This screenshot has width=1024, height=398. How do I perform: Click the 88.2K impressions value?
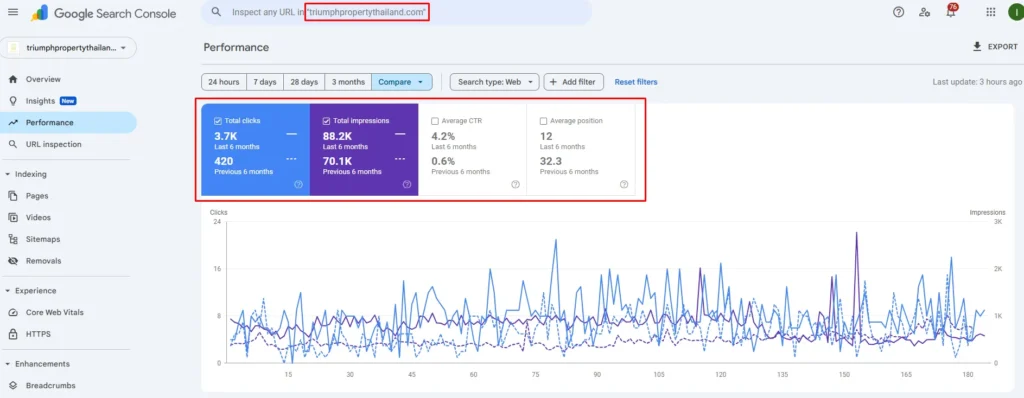[x=337, y=136]
